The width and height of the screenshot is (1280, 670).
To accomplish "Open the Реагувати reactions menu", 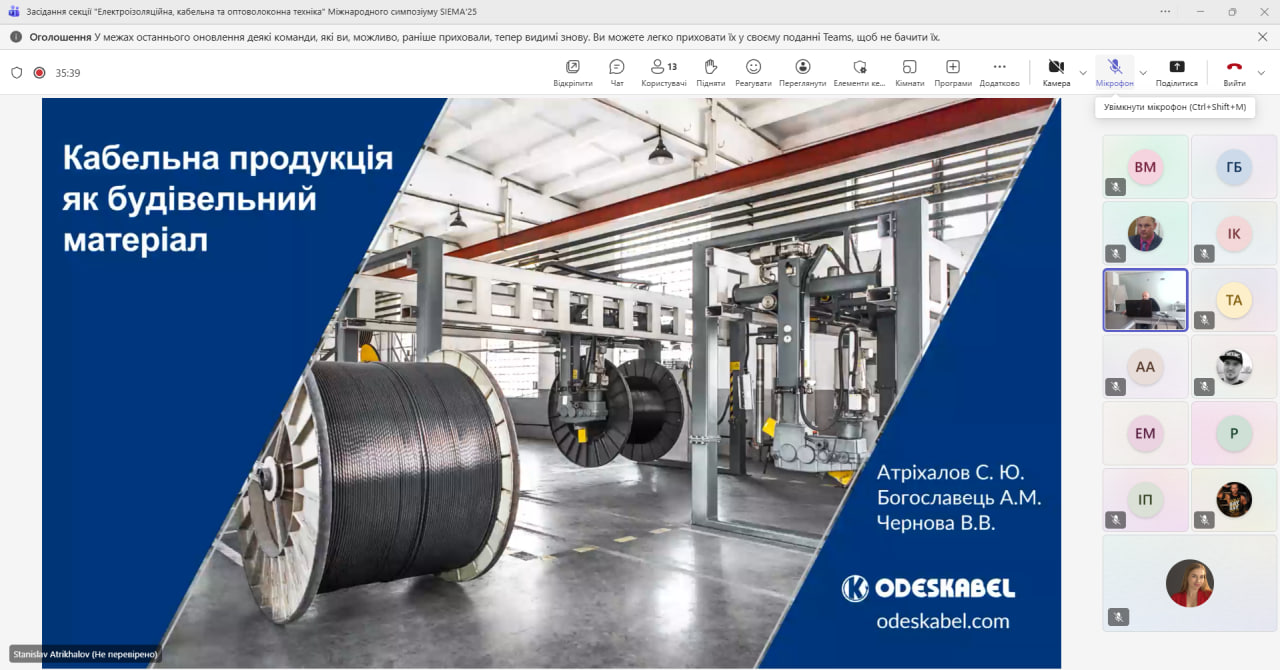I will [x=753, y=72].
